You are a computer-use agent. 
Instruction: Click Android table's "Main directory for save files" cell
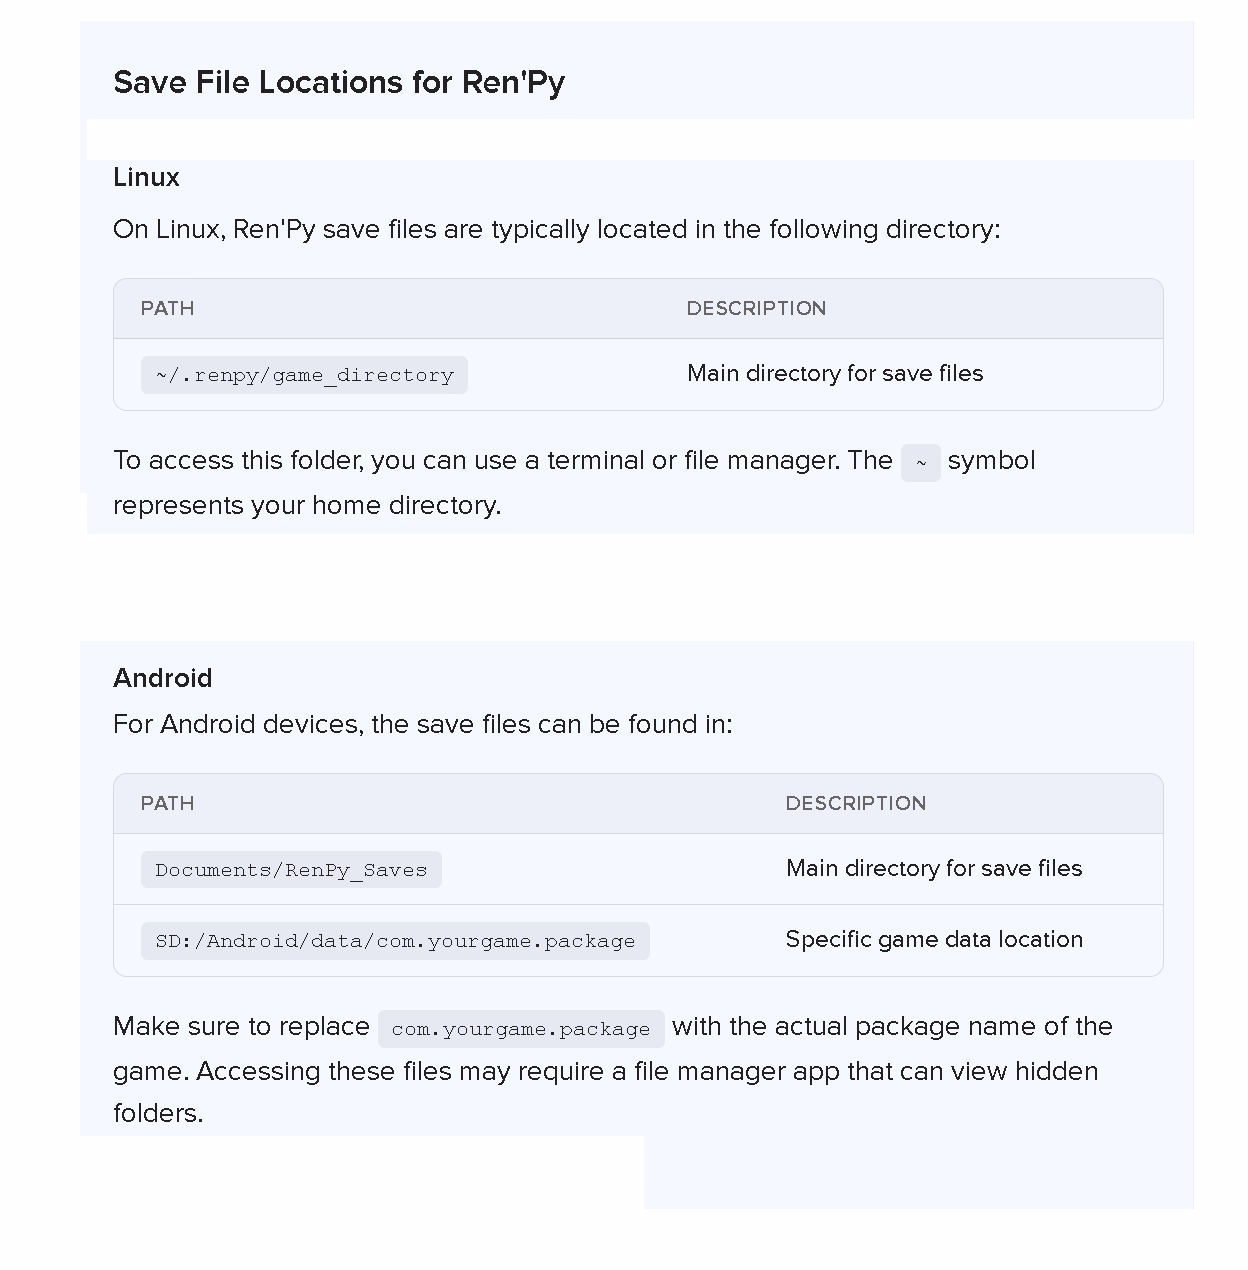pos(934,868)
